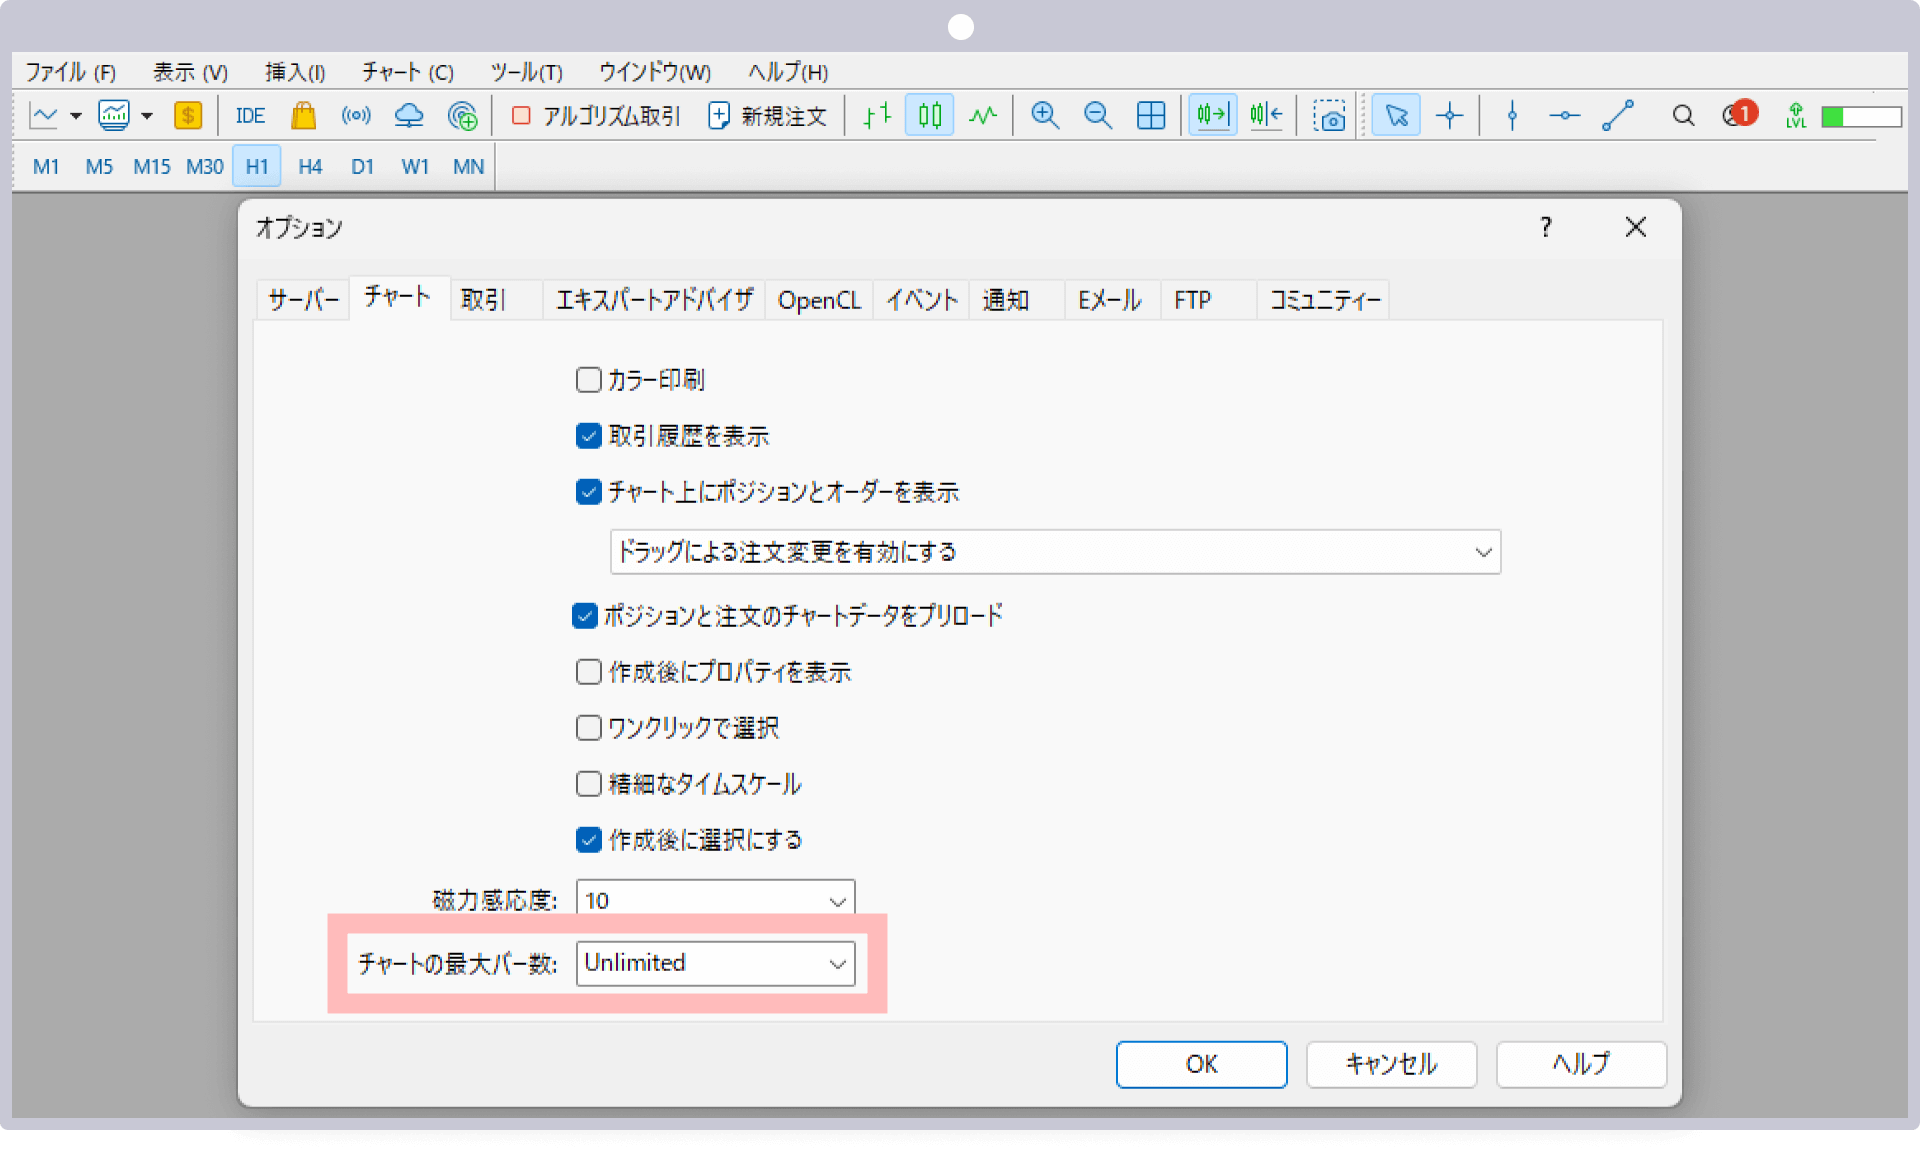Switch to the コミュニティー tab
1920x1153 pixels.
click(1324, 300)
